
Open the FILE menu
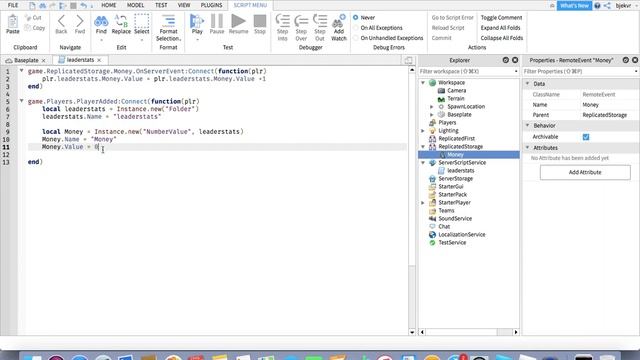tap(13, 5)
